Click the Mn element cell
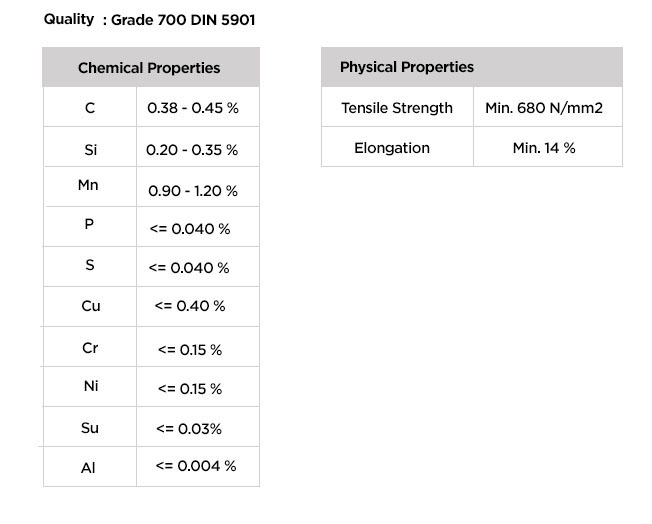The image size is (652, 524). click(90, 187)
